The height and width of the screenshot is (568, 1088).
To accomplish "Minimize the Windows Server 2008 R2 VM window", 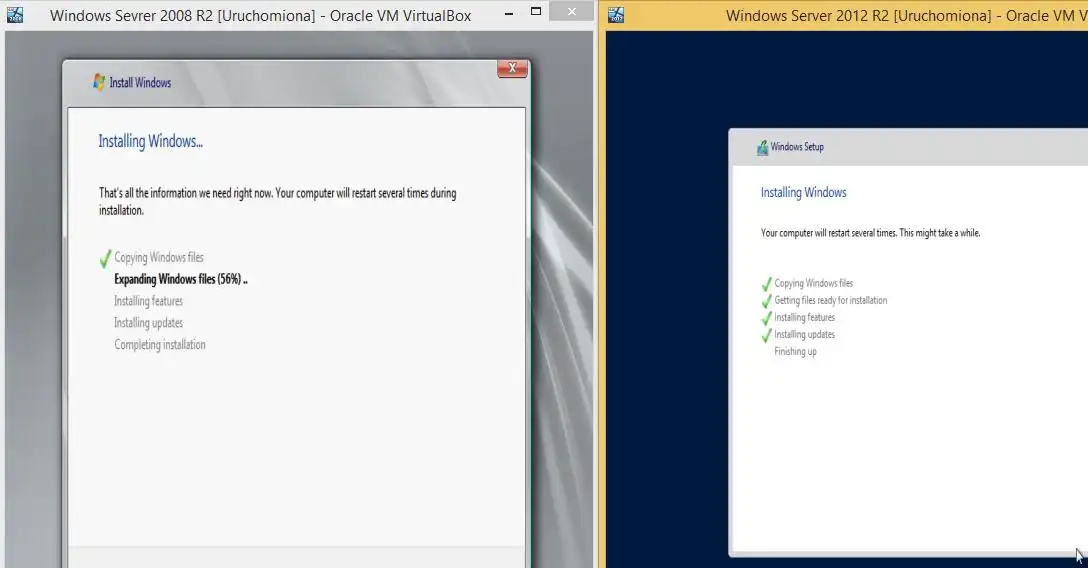I will tap(509, 13).
